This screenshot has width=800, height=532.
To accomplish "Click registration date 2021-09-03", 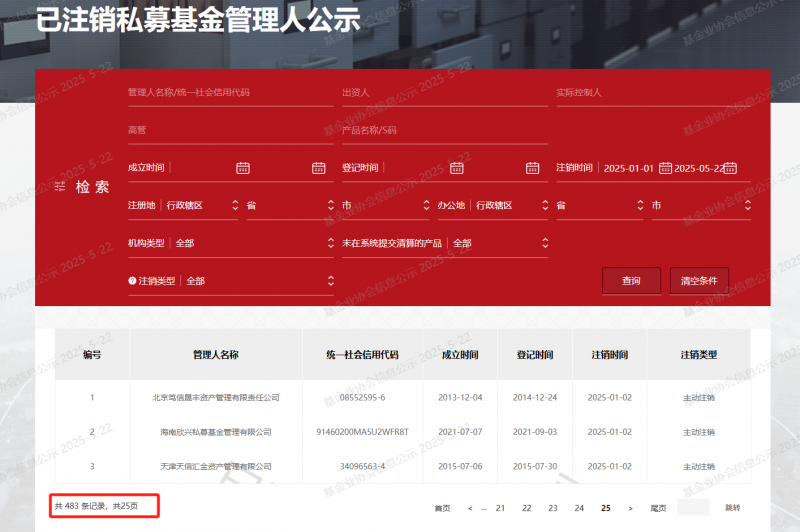I will (x=535, y=432).
